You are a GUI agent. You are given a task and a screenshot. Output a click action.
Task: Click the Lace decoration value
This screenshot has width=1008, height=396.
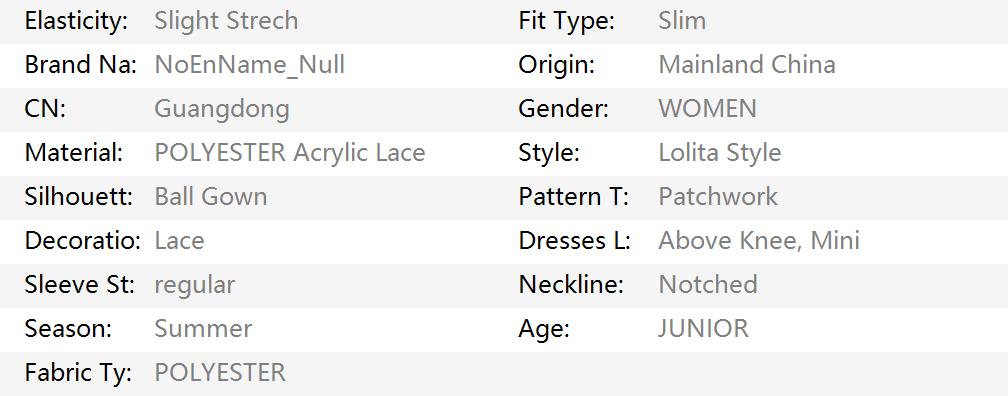tap(179, 240)
